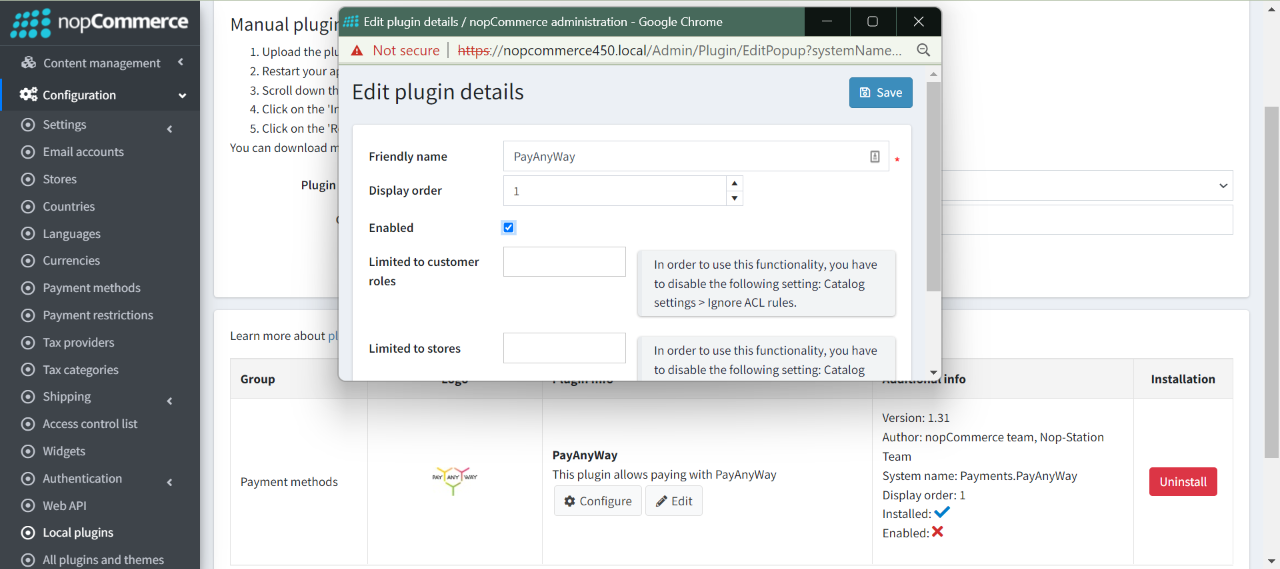Click the nopCommerce logo

click(x=99, y=21)
